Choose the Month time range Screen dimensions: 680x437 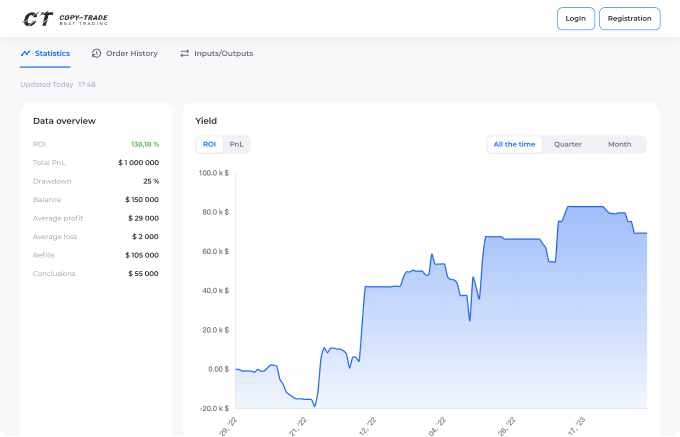[619, 144]
